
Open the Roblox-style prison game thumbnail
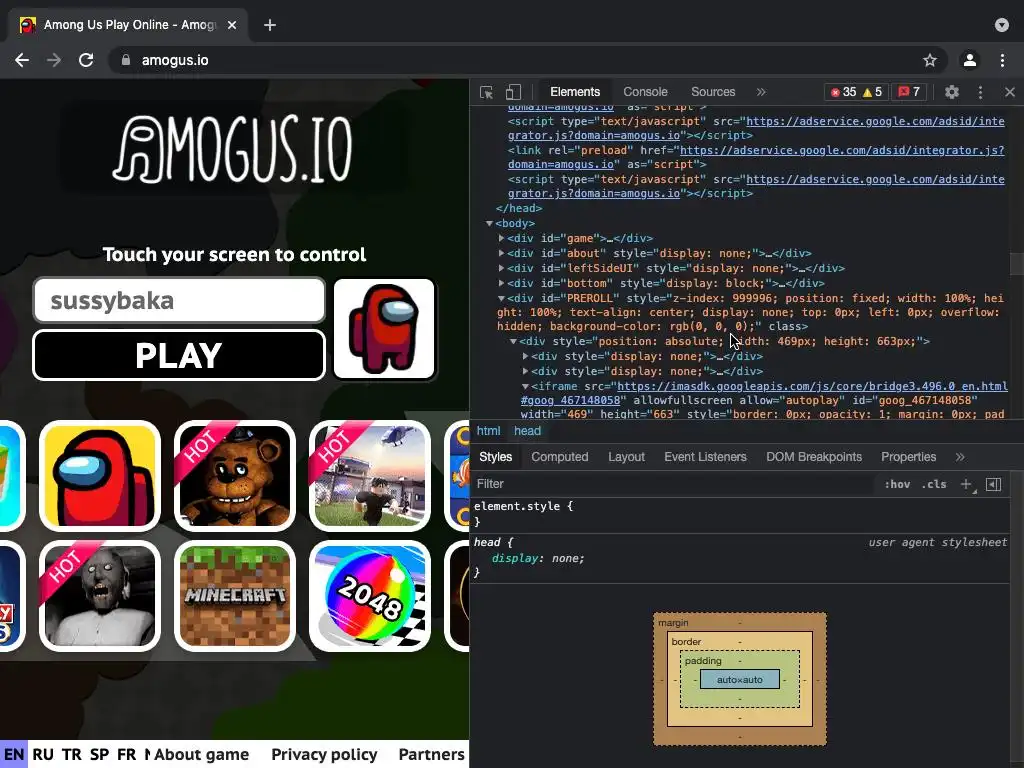[x=370, y=475]
